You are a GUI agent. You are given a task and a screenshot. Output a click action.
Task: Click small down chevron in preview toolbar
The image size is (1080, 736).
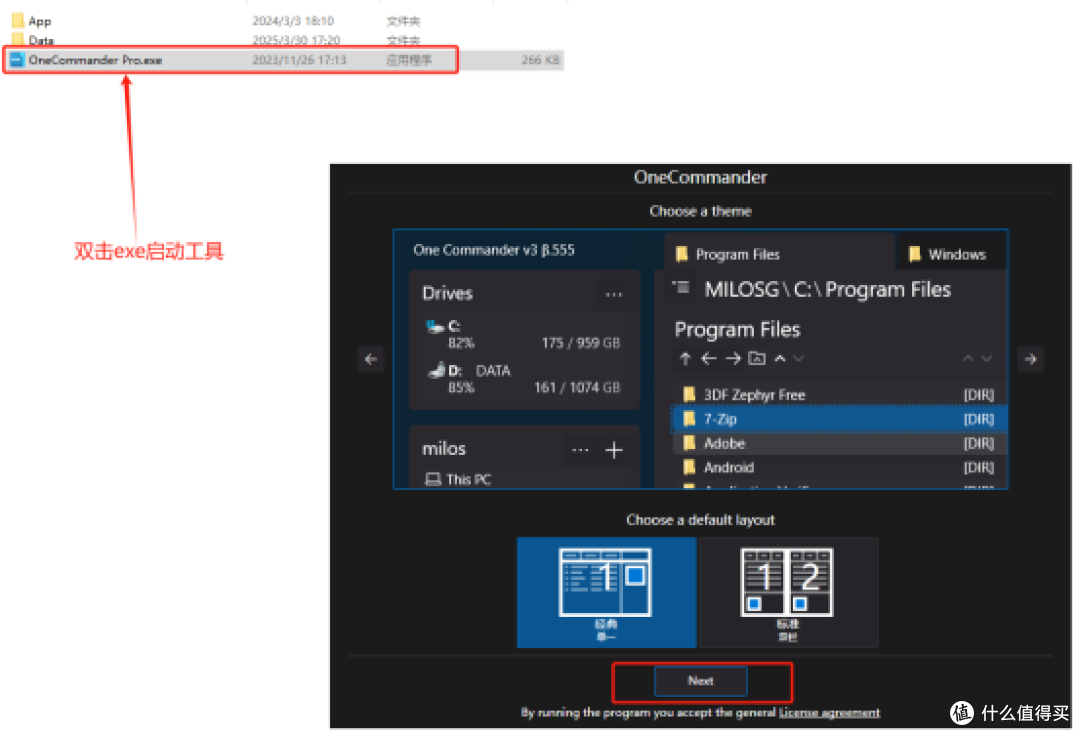(799, 358)
